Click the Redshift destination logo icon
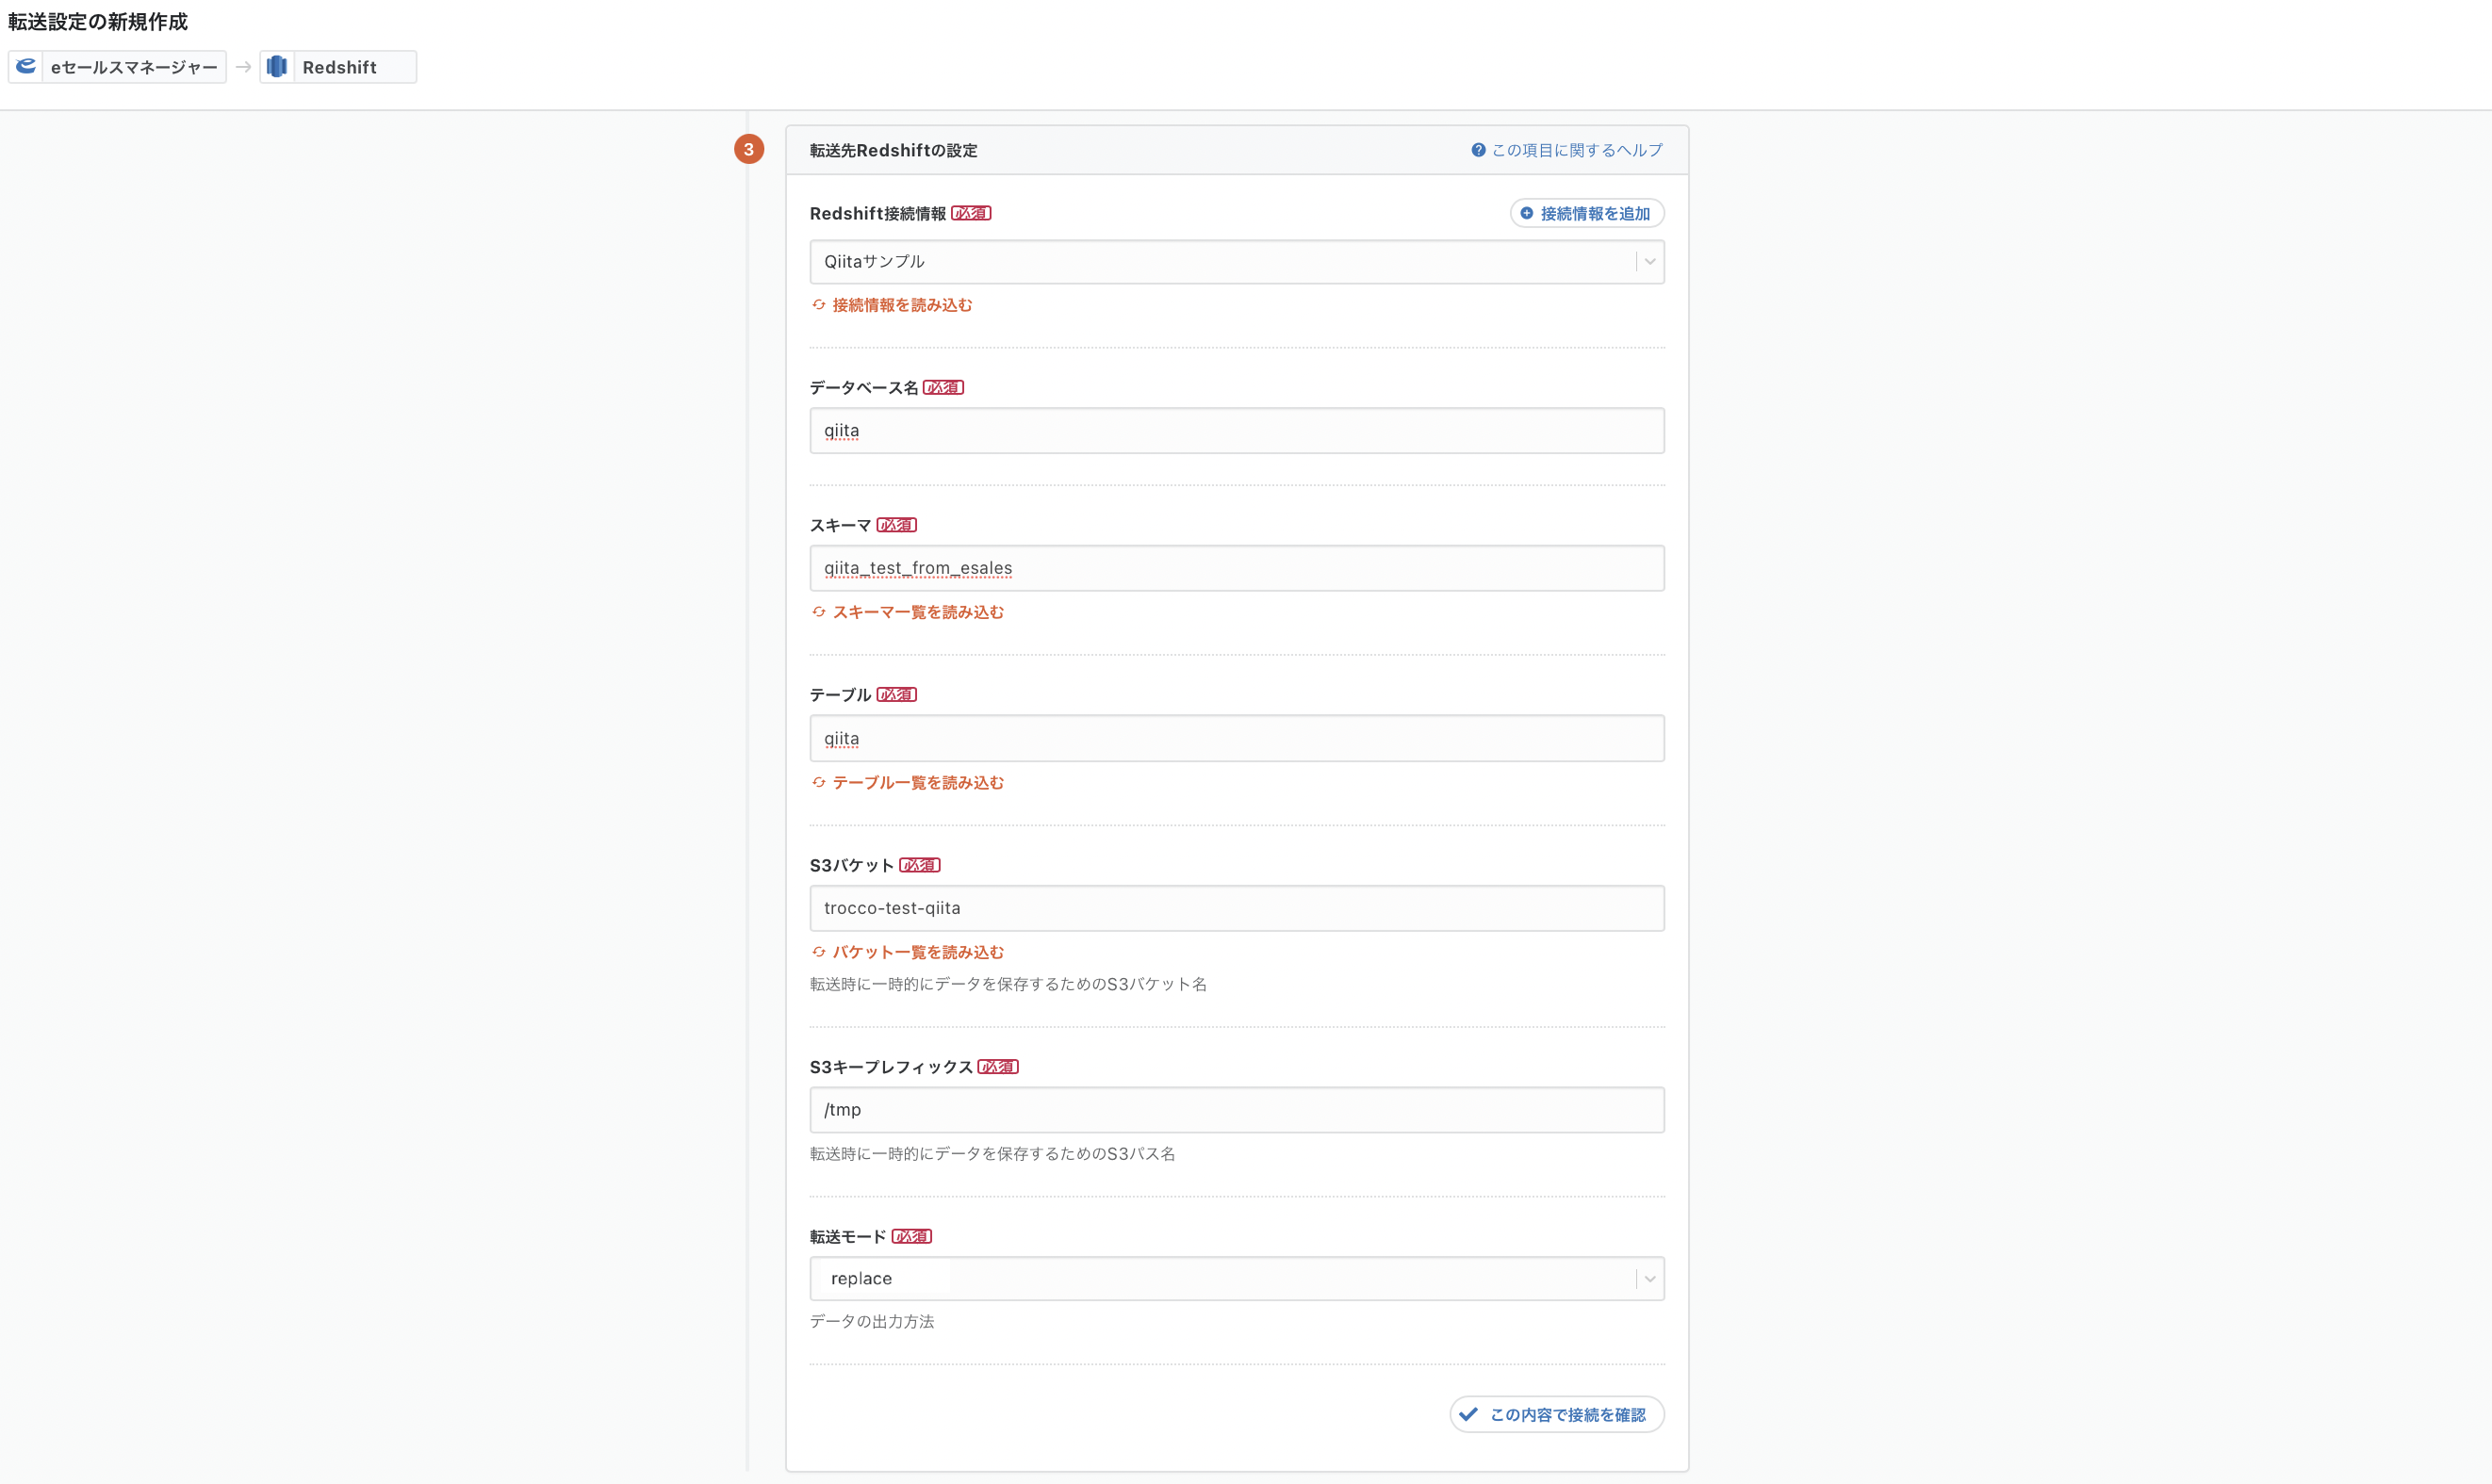Image resolution: width=2492 pixels, height=1484 pixels. pyautogui.click(x=277, y=67)
